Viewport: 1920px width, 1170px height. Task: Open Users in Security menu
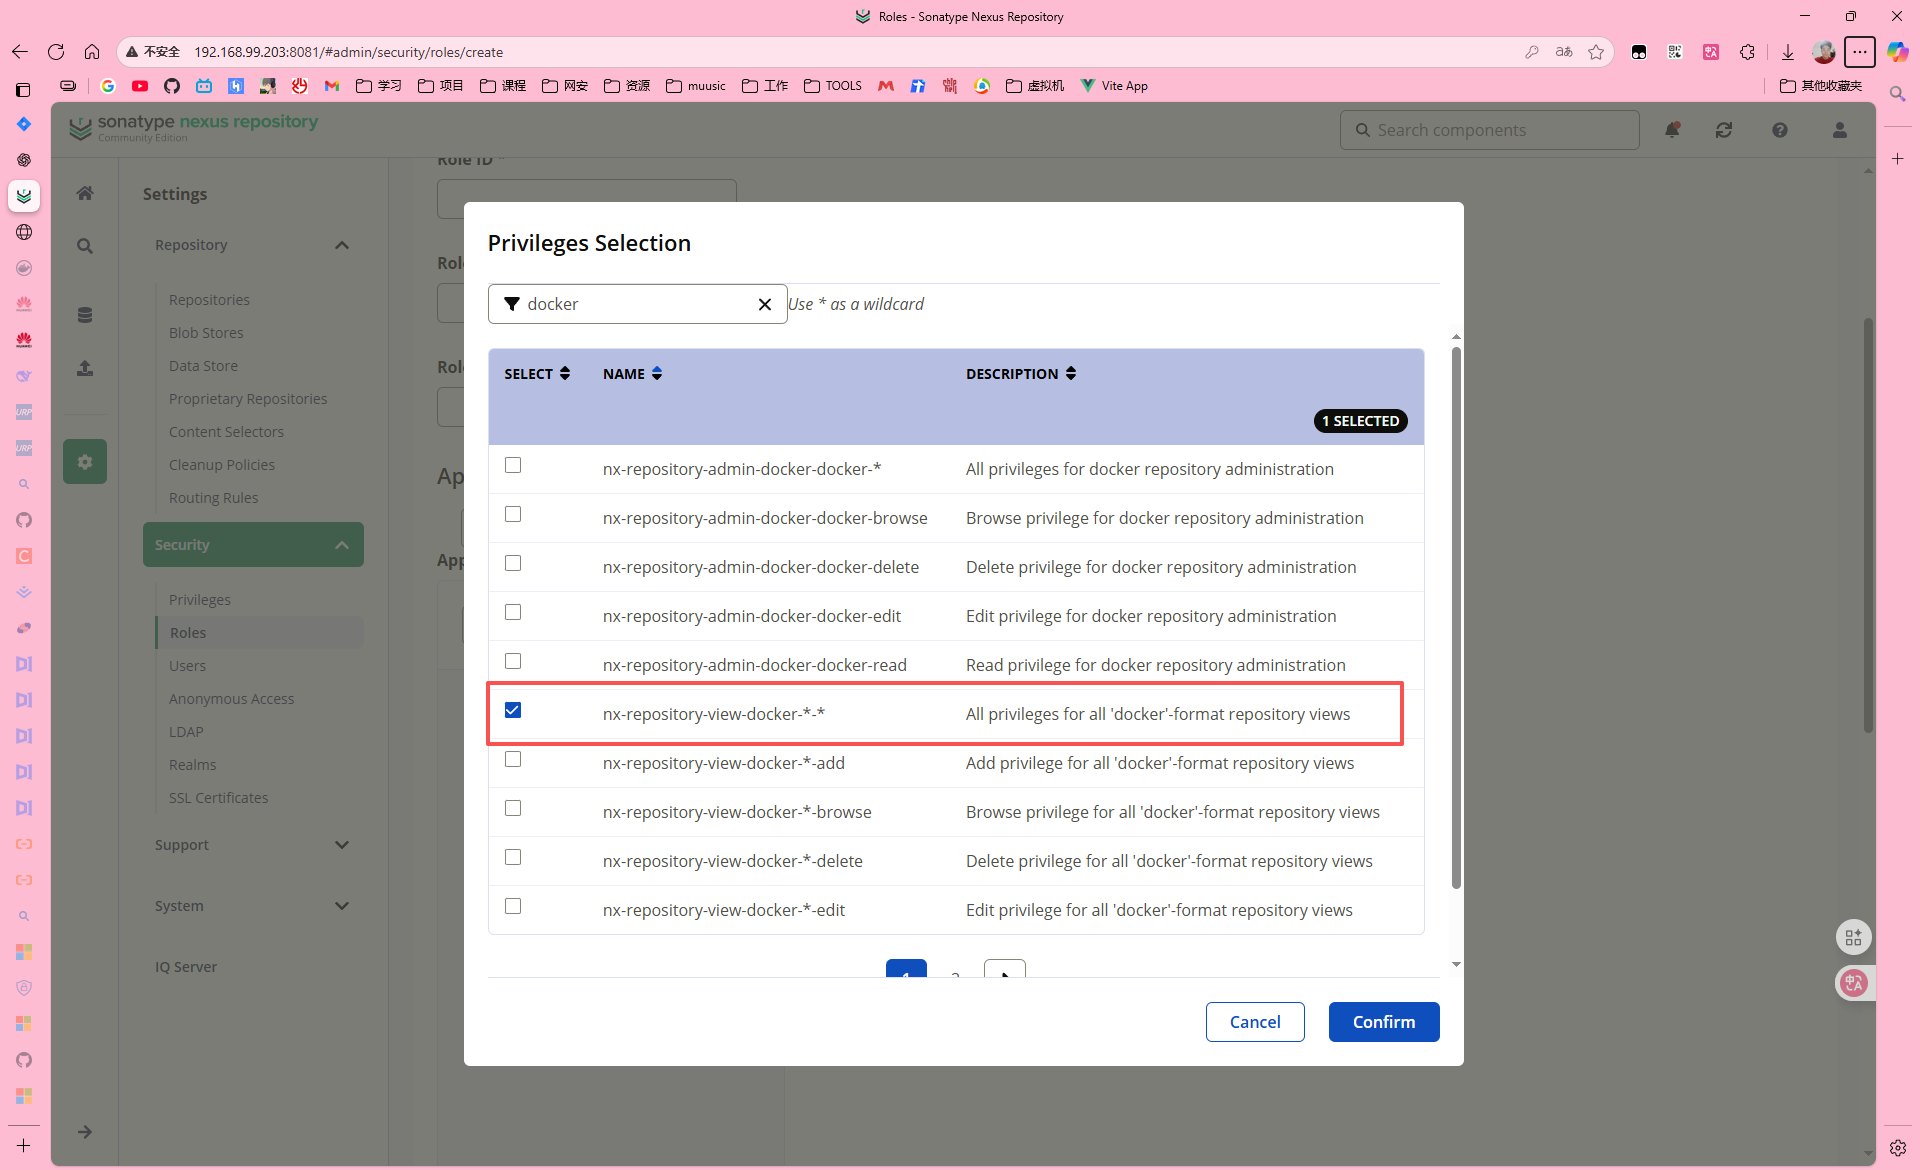coord(187,666)
